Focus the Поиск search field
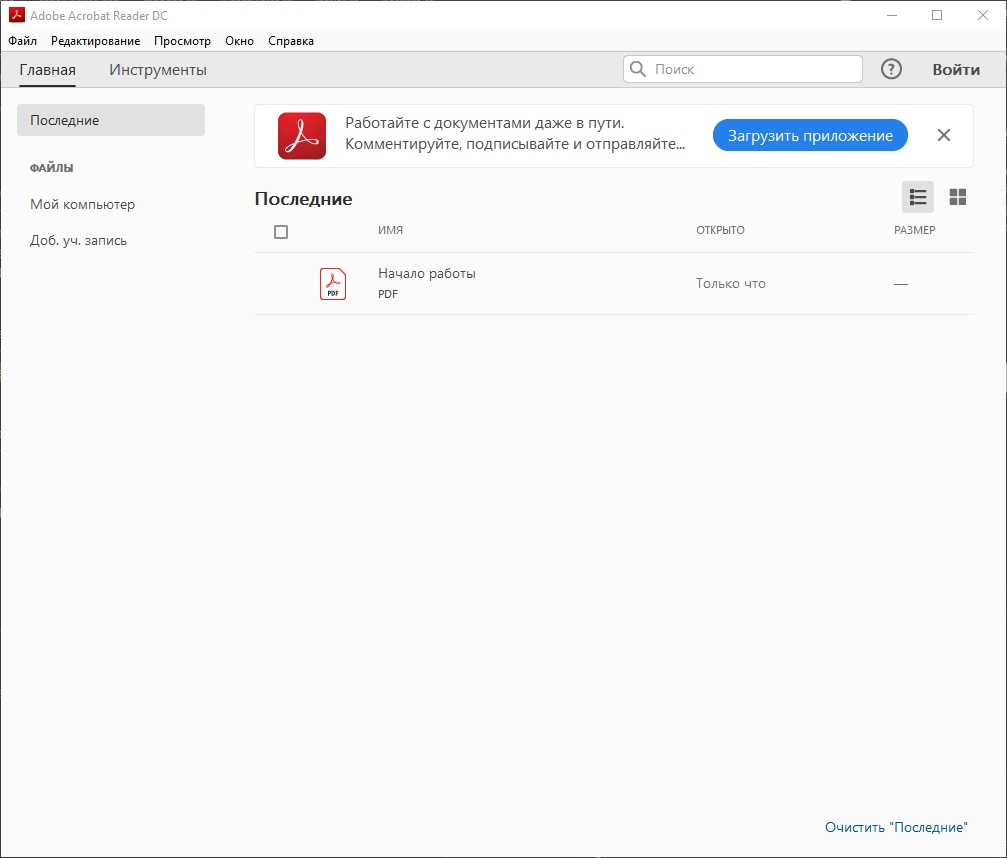Screen dimensions: 1007x858 742,69
